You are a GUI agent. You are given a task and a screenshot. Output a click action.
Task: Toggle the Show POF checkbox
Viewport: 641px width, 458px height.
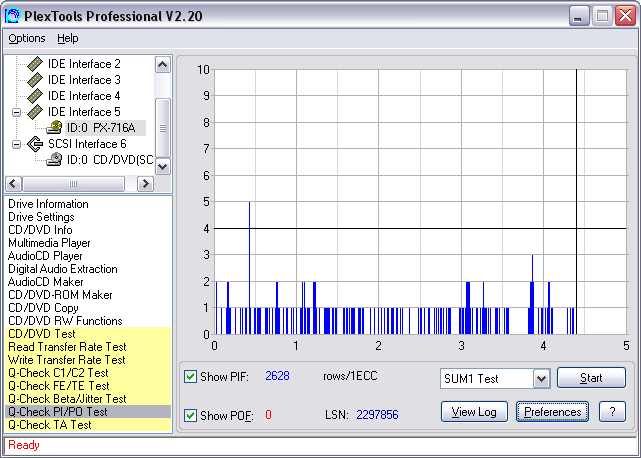tap(191, 415)
